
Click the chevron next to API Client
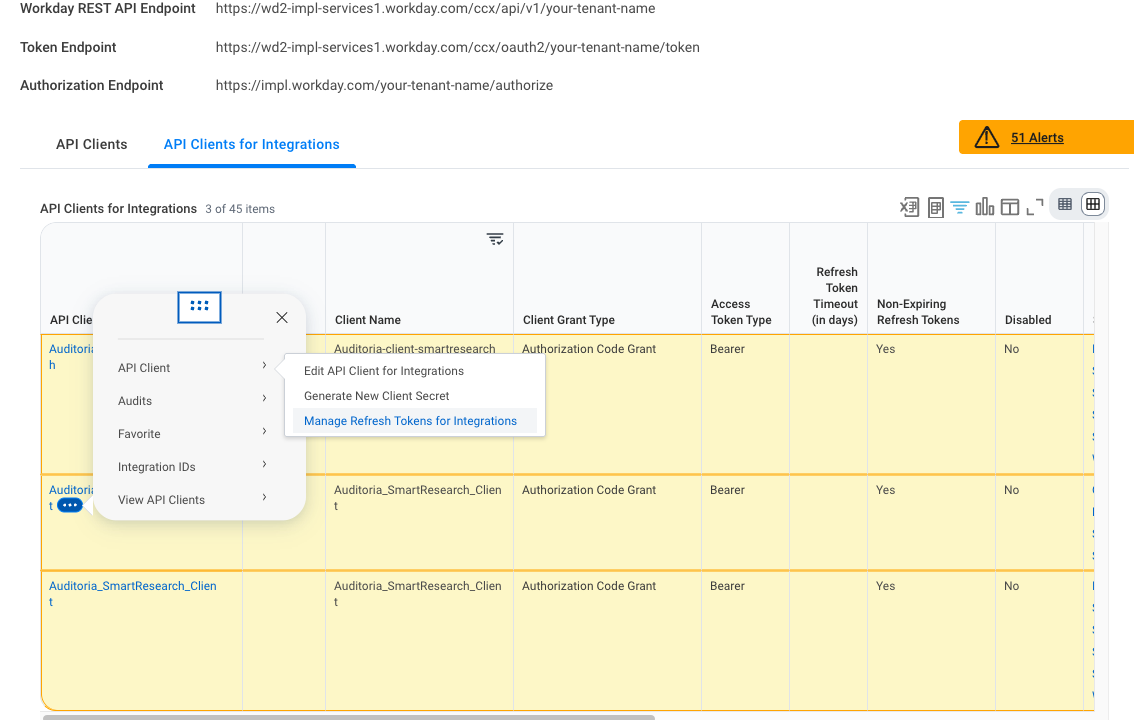(x=265, y=365)
